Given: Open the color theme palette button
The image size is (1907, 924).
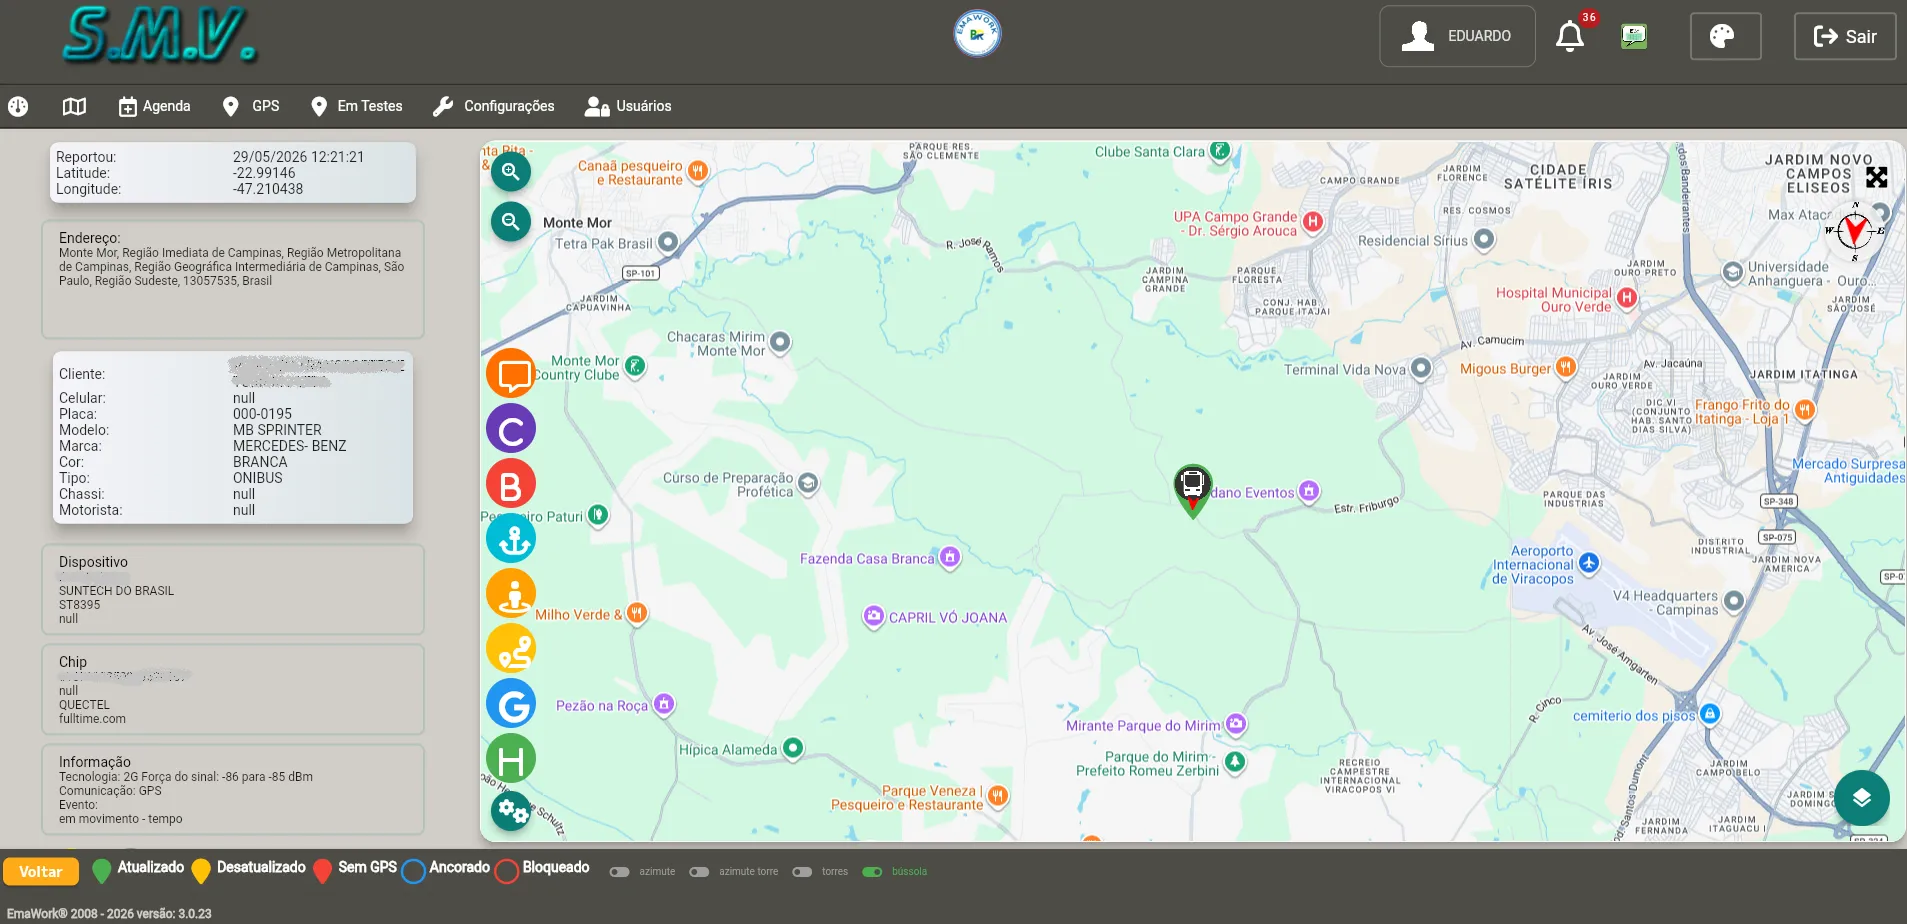Looking at the screenshot, I should [x=1725, y=36].
